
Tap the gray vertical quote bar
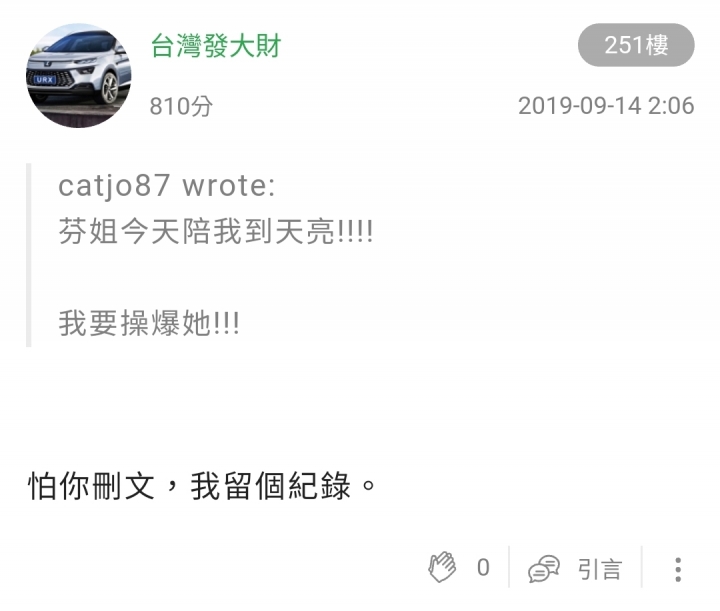(28, 255)
